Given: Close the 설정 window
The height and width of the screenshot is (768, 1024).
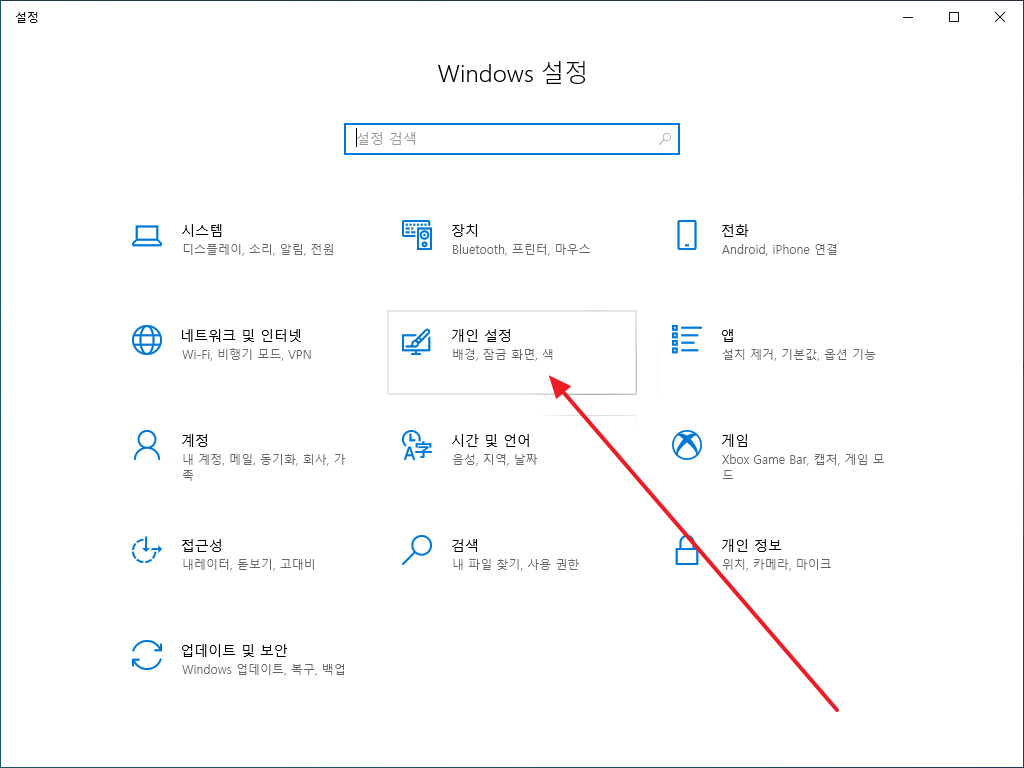Looking at the screenshot, I should click(x=1000, y=17).
